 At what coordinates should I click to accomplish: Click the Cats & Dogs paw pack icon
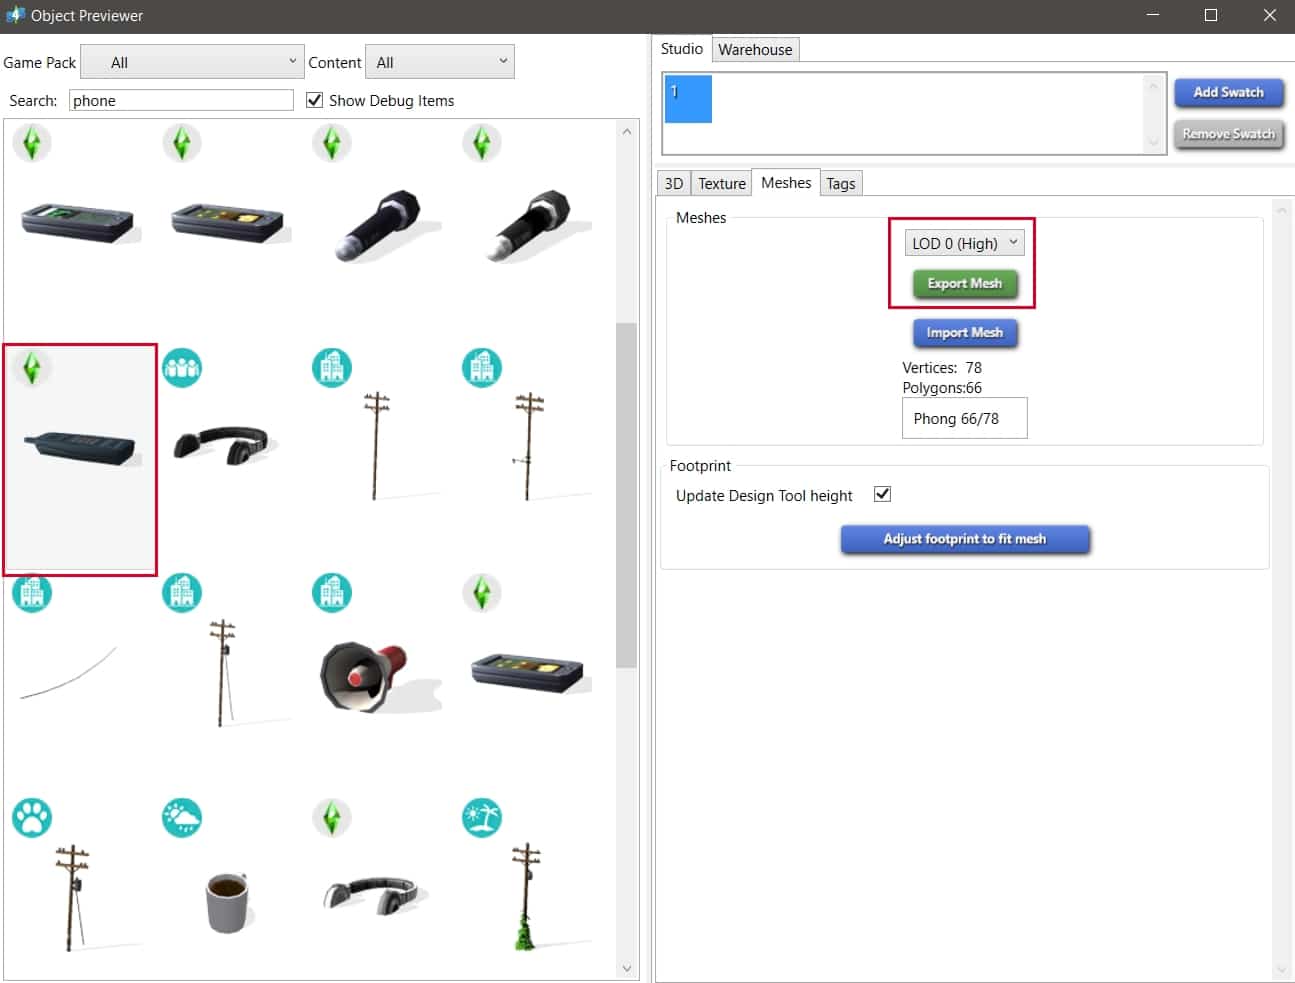click(x=32, y=818)
